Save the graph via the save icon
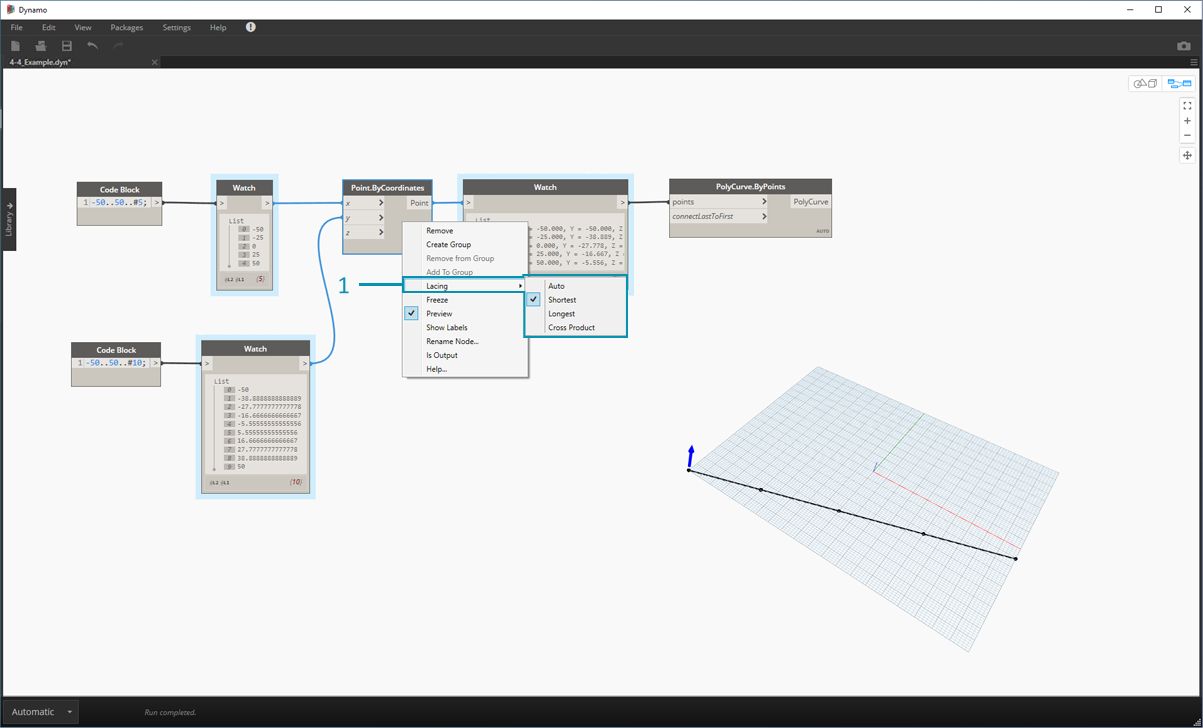Image resolution: width=1203 pixels, height=728 pixels. (66, 45)
